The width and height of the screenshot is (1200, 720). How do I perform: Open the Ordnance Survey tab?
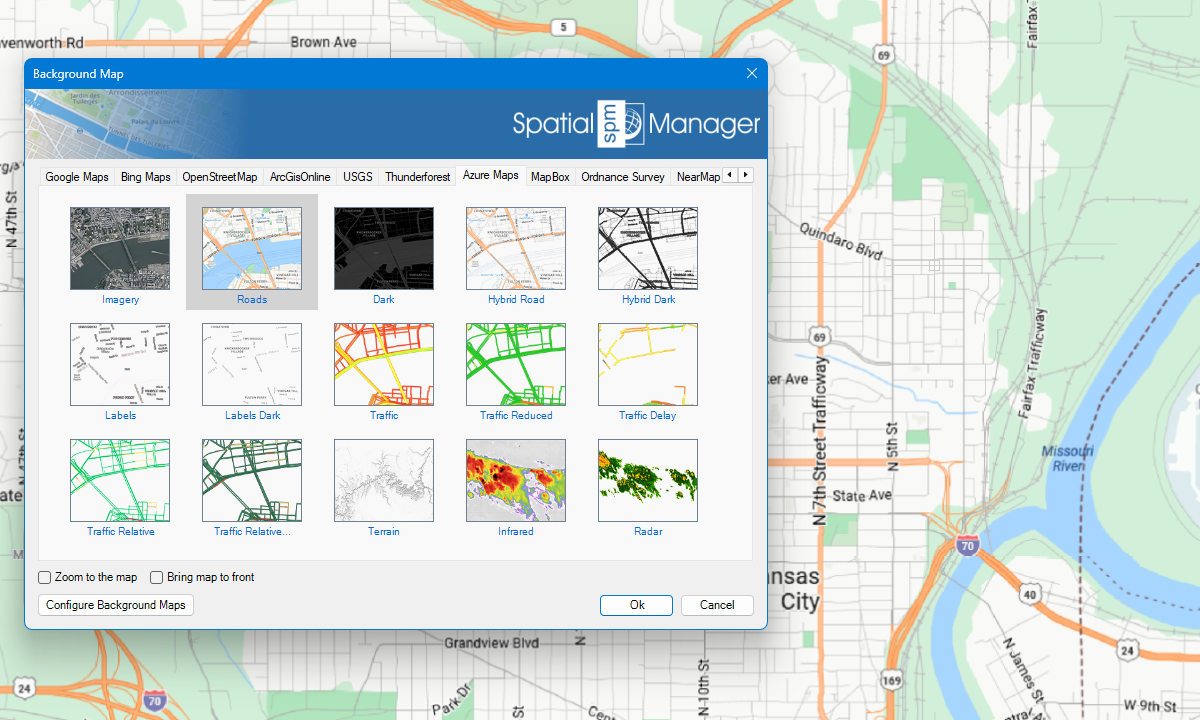pos(623,177)
